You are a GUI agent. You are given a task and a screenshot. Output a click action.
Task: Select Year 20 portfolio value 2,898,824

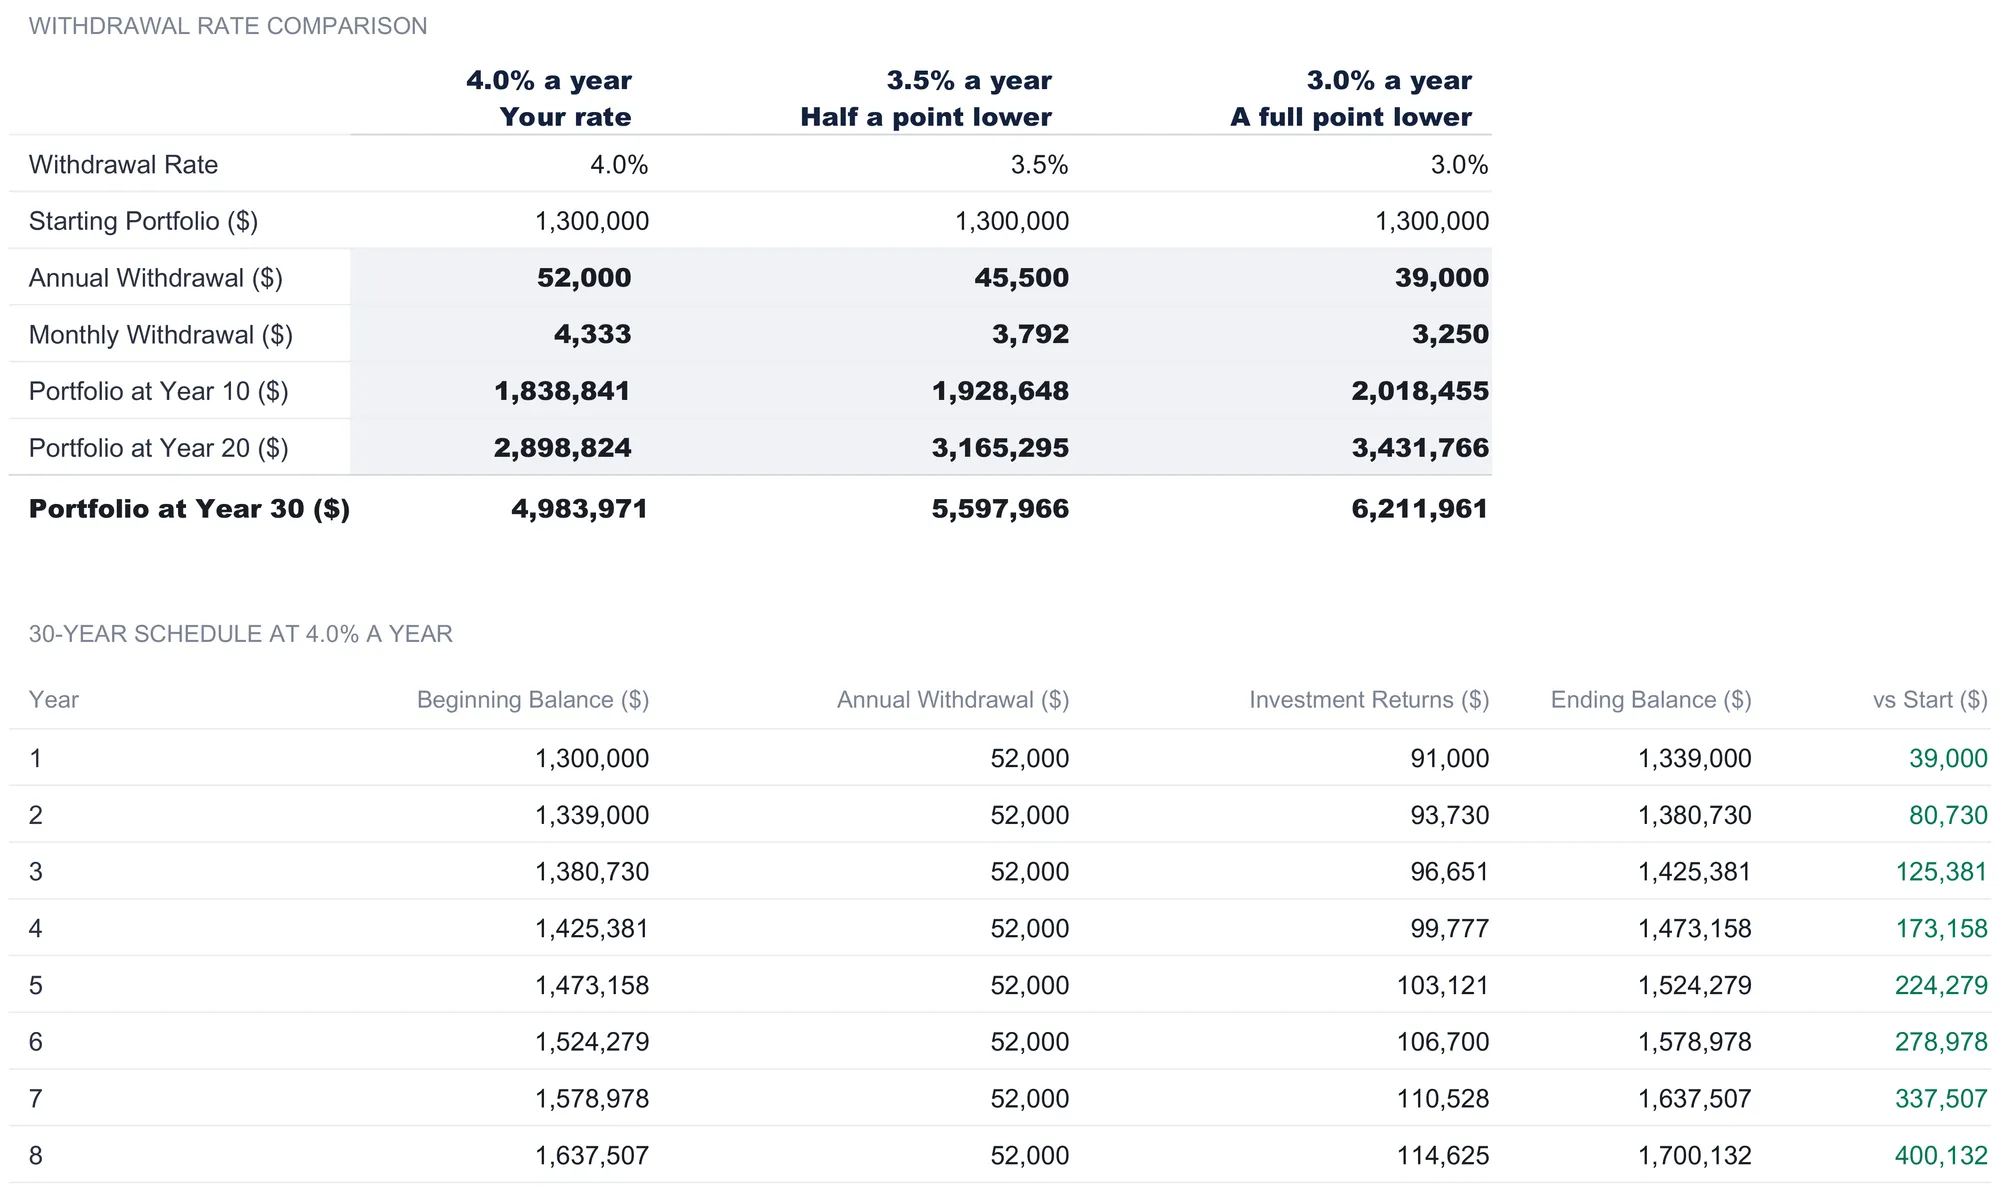pos(562,448)
